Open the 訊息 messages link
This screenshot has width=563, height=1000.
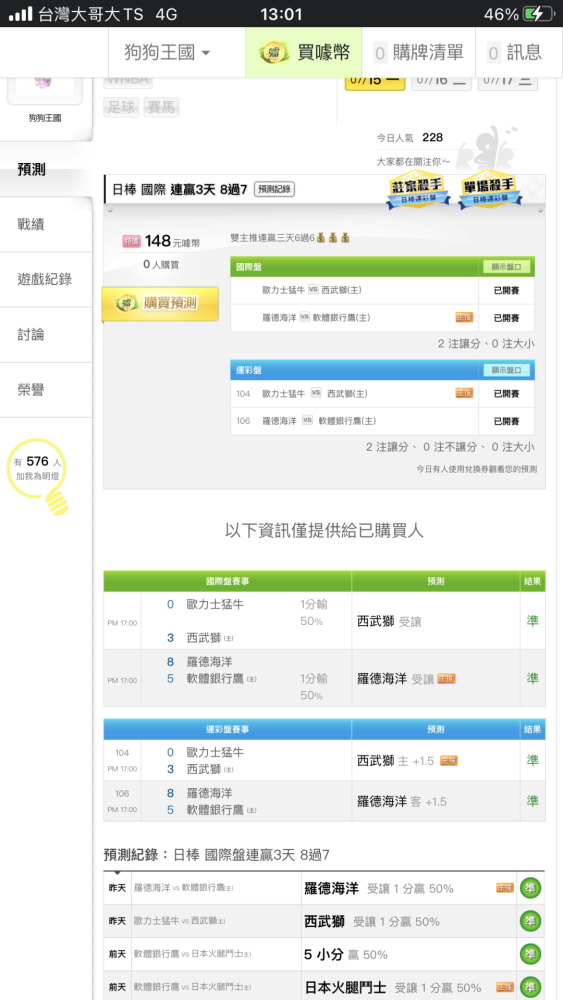(515, 52)
